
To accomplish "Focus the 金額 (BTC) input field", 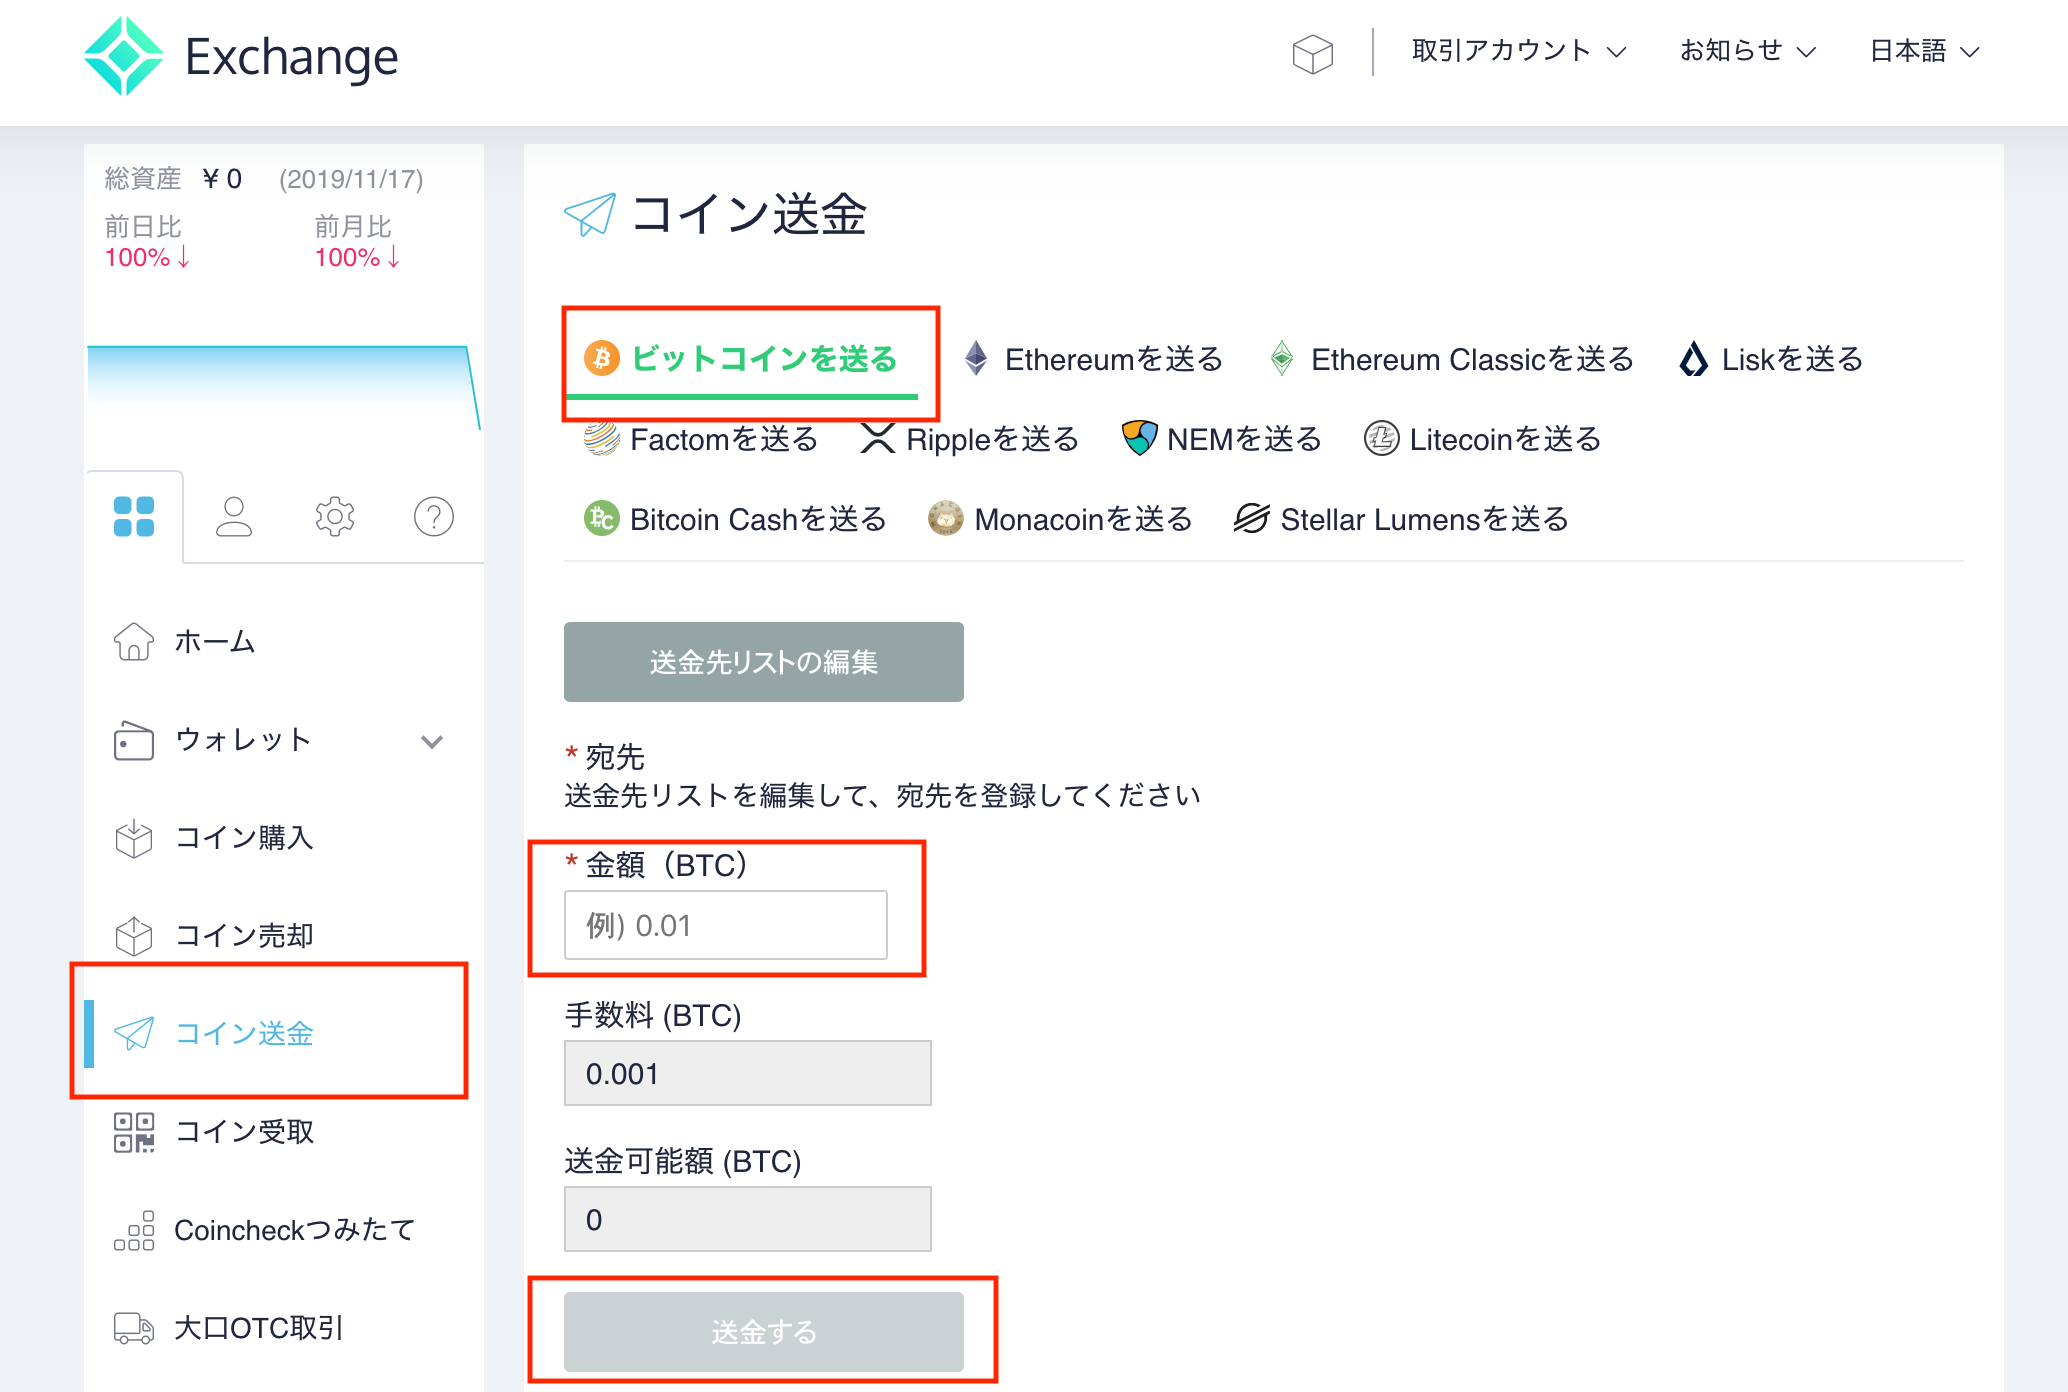I will pos(726,925).
